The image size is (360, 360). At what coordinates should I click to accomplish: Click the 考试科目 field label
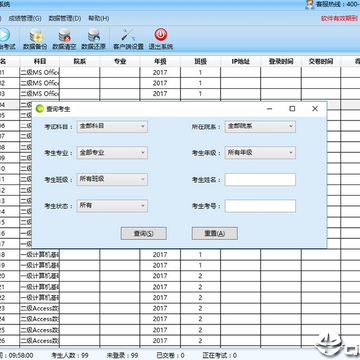58,127
